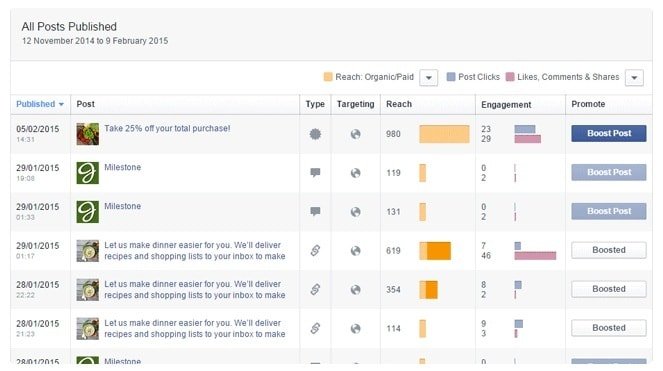Open the 'Take 25% off your total purchase!' post

(x=167, y=128)
